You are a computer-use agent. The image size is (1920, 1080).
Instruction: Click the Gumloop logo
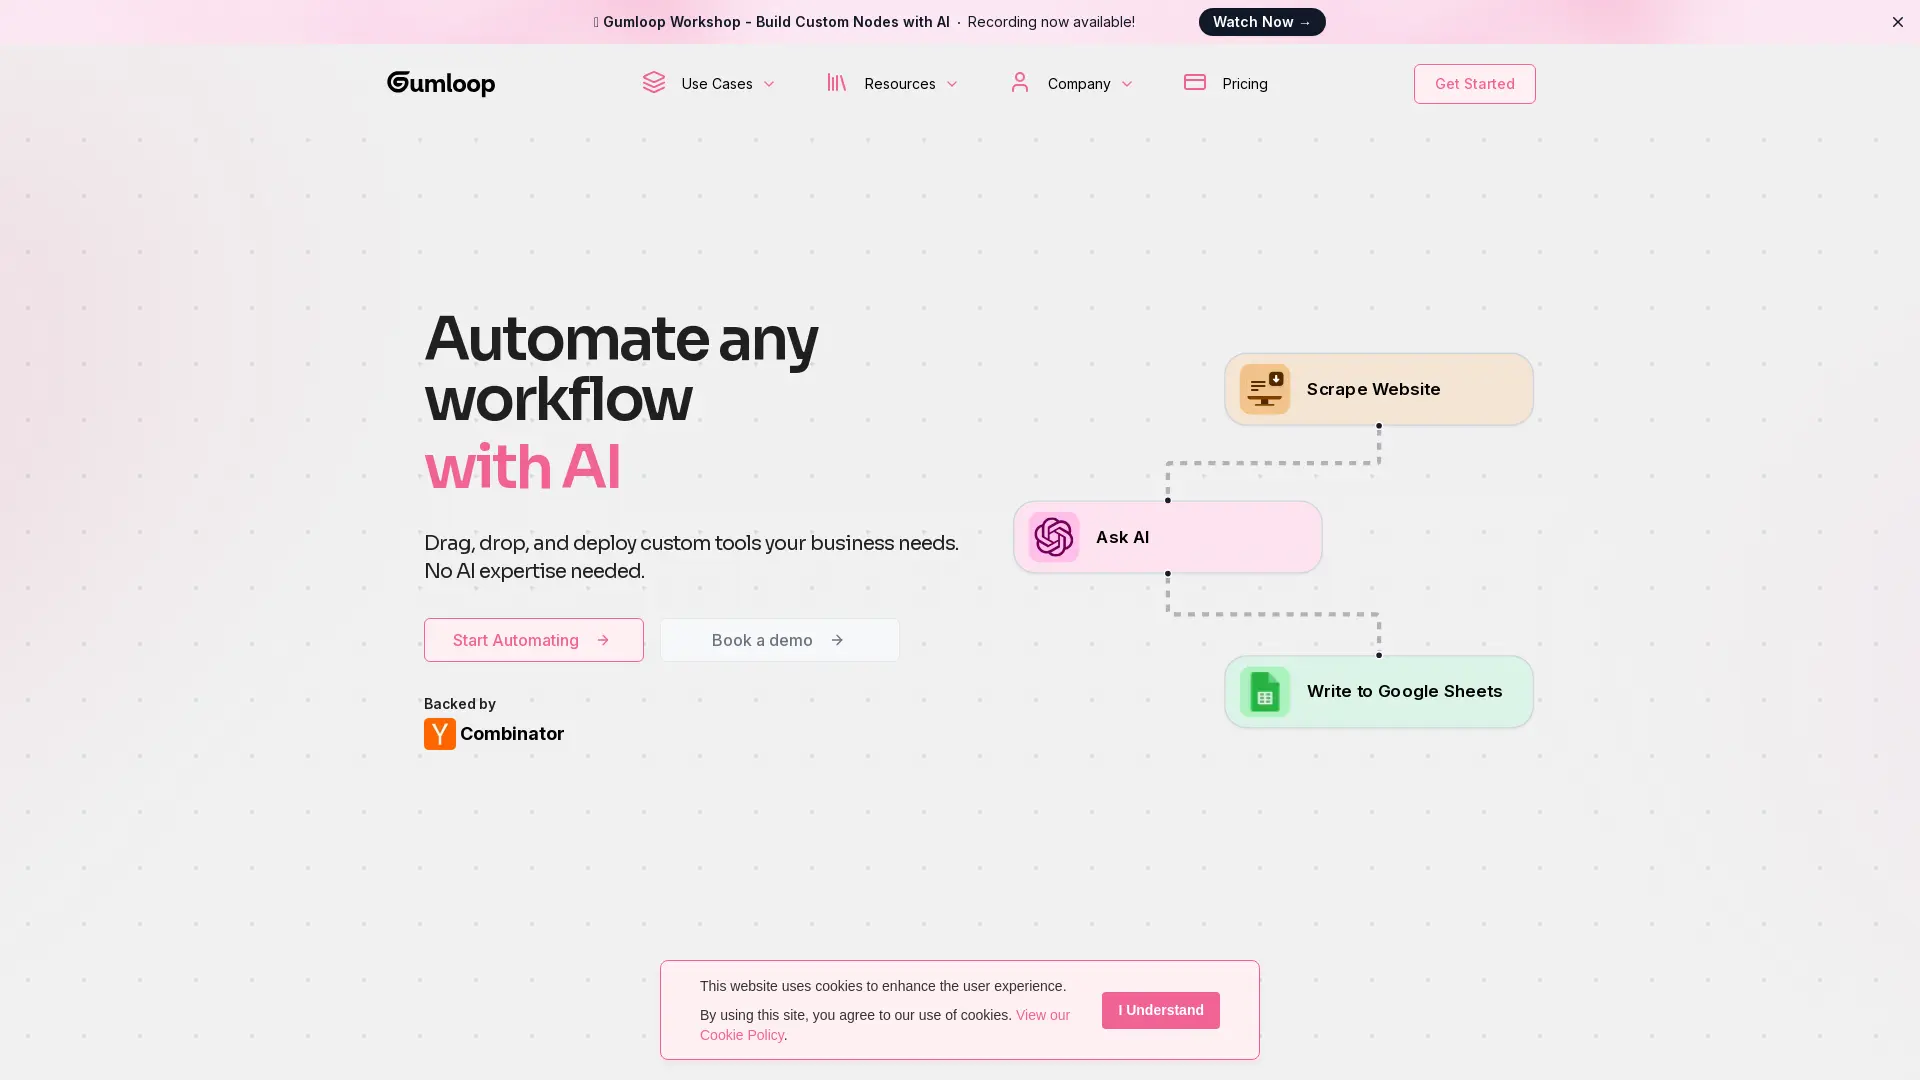440,84
